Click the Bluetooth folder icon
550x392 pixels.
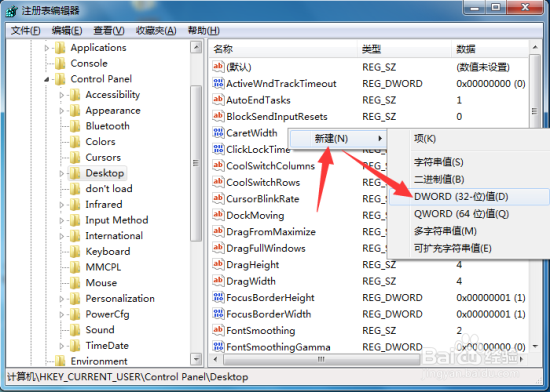(x=75, y=126)
